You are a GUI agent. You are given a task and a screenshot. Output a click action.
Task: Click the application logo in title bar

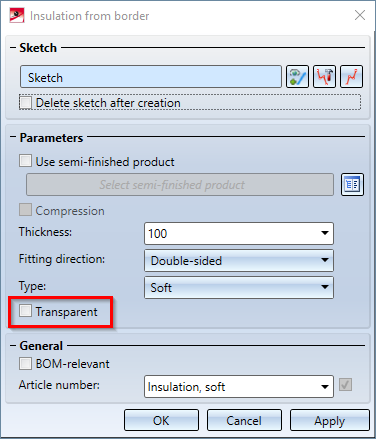point(17,16)
